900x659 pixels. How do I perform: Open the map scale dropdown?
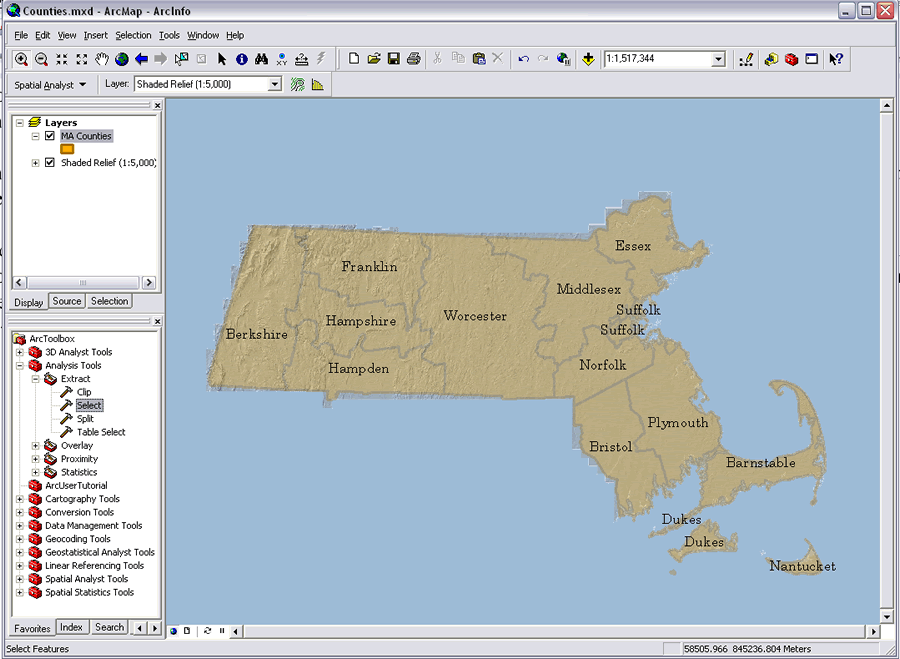(718, 59)
